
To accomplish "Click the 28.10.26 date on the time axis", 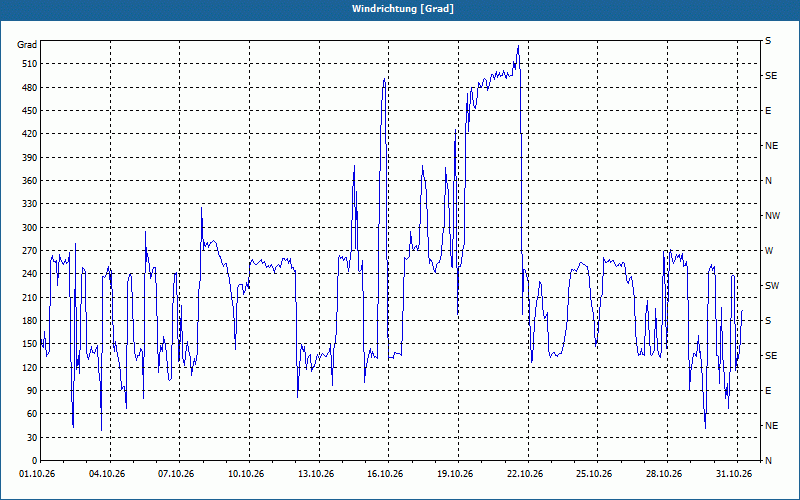I will click(x=664, y=474).
